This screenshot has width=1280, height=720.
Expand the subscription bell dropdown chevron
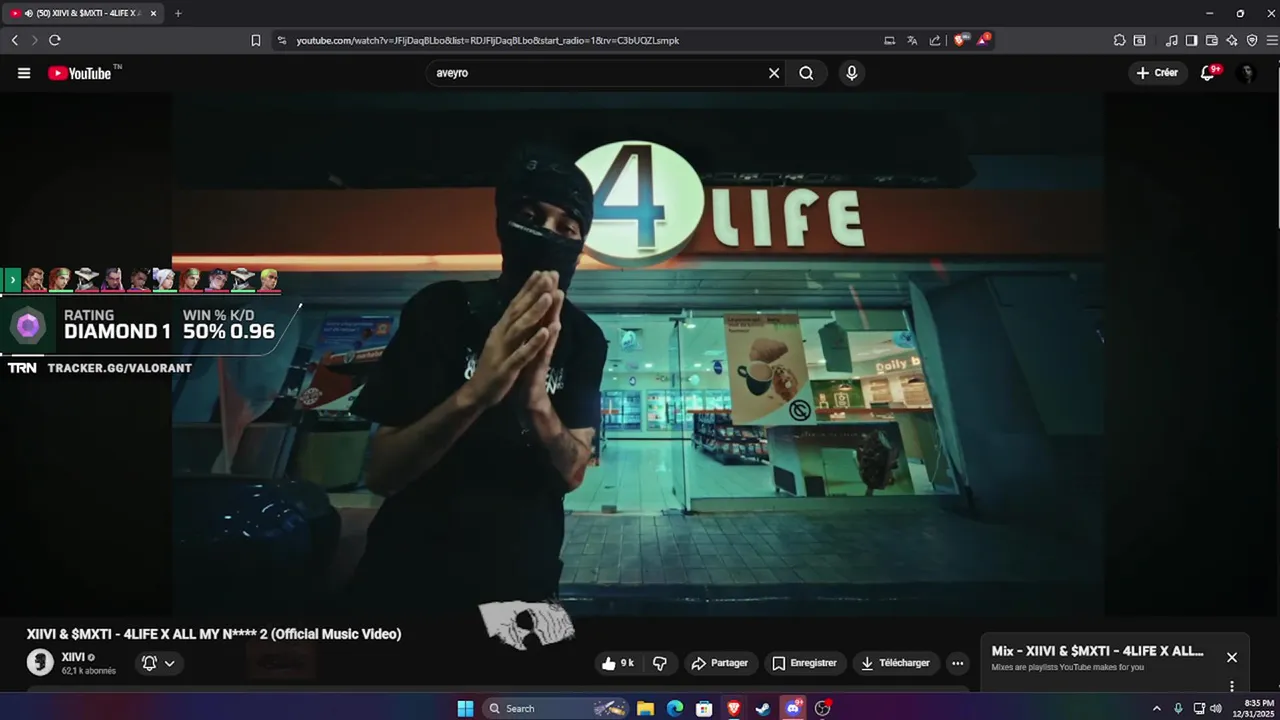click(x=170, y=663)
